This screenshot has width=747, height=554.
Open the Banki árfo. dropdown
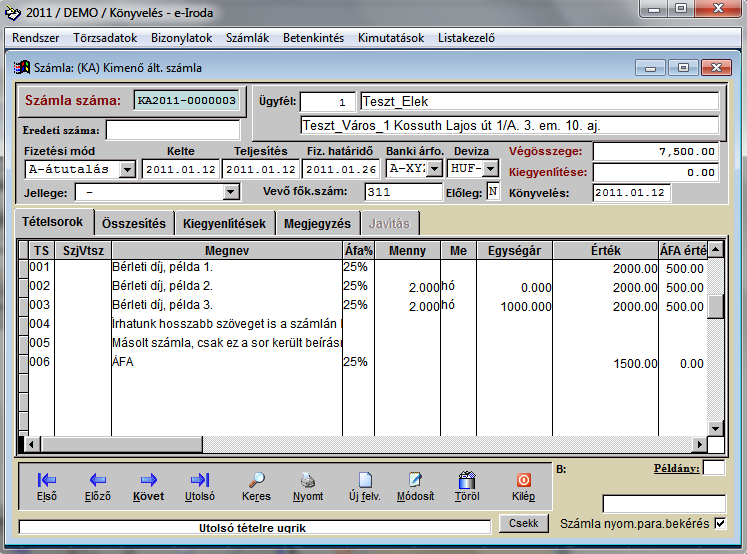[434, 169]
